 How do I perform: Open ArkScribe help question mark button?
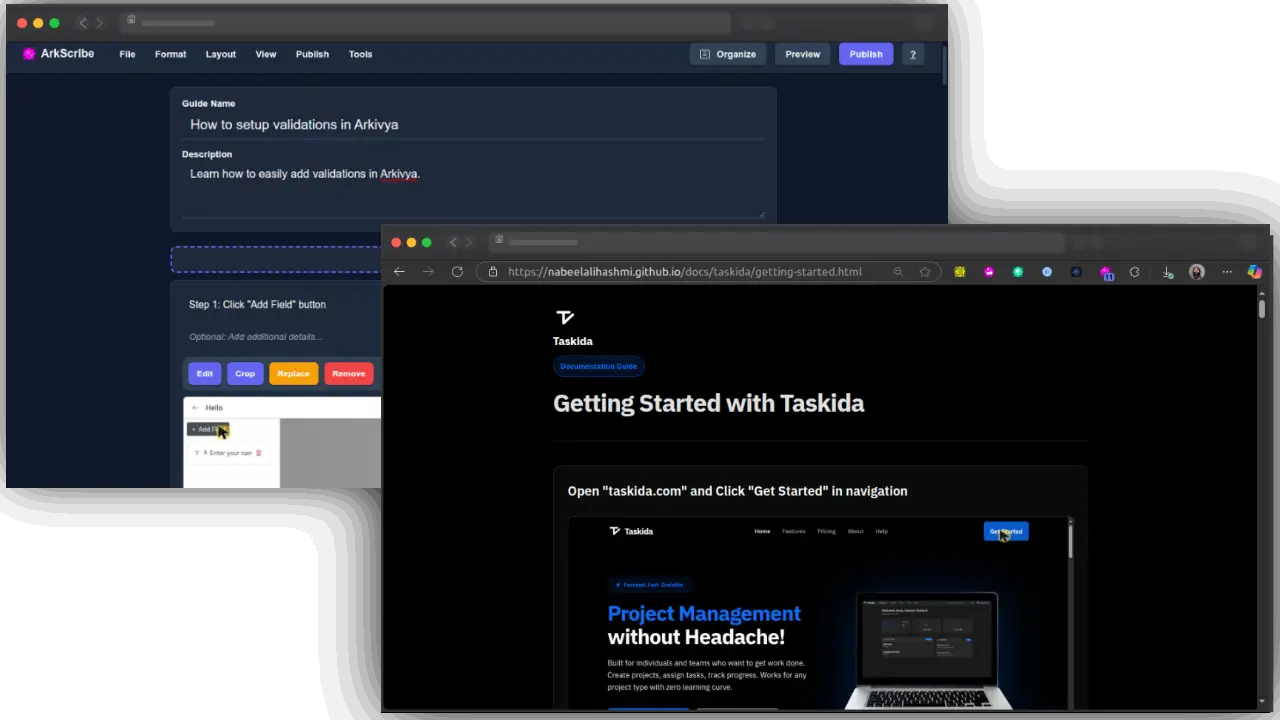tap(912, 54)
